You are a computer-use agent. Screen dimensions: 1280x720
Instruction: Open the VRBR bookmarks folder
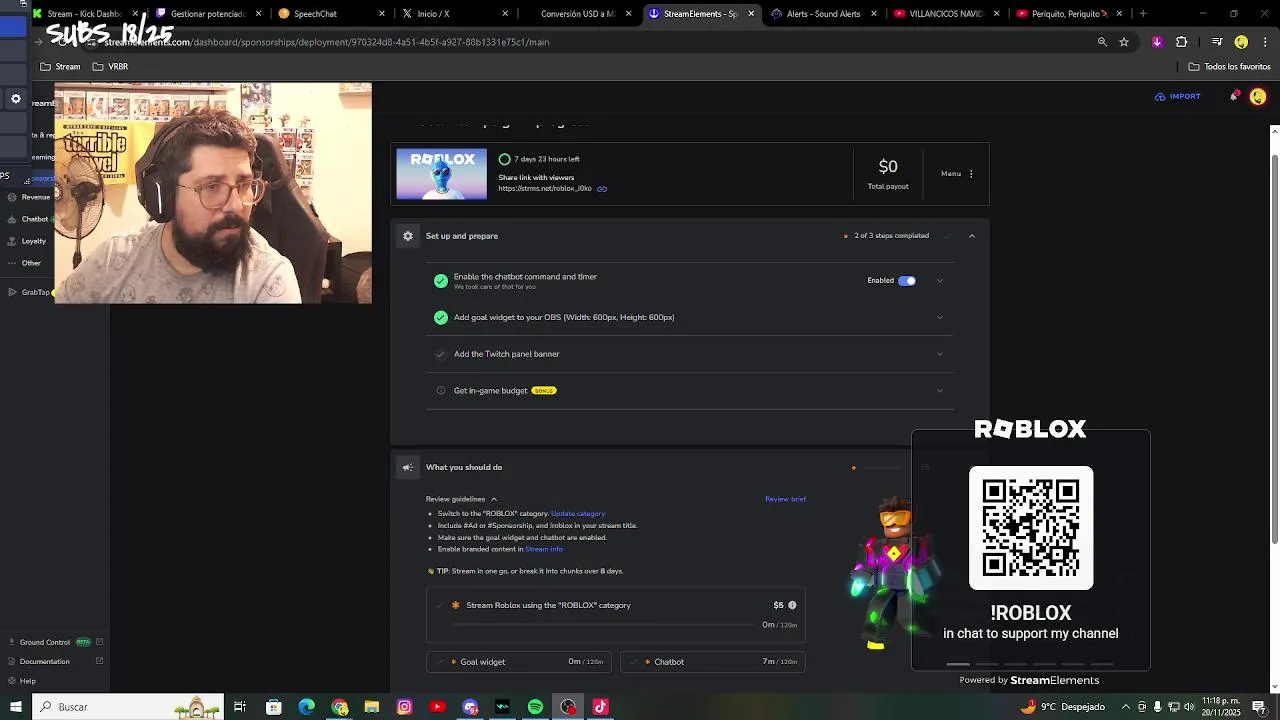110,67
